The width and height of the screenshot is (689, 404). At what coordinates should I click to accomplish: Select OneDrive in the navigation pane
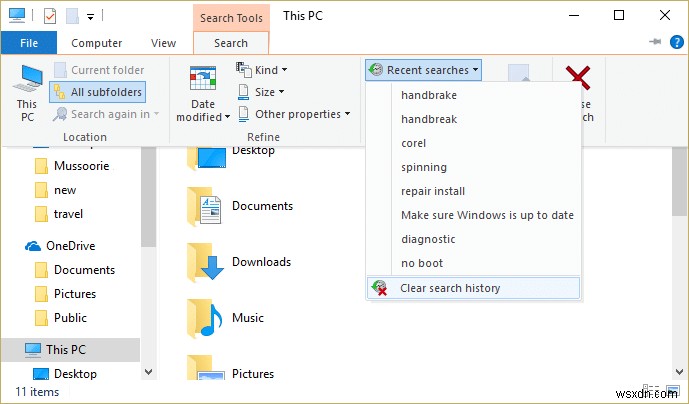tap(77, 246)
